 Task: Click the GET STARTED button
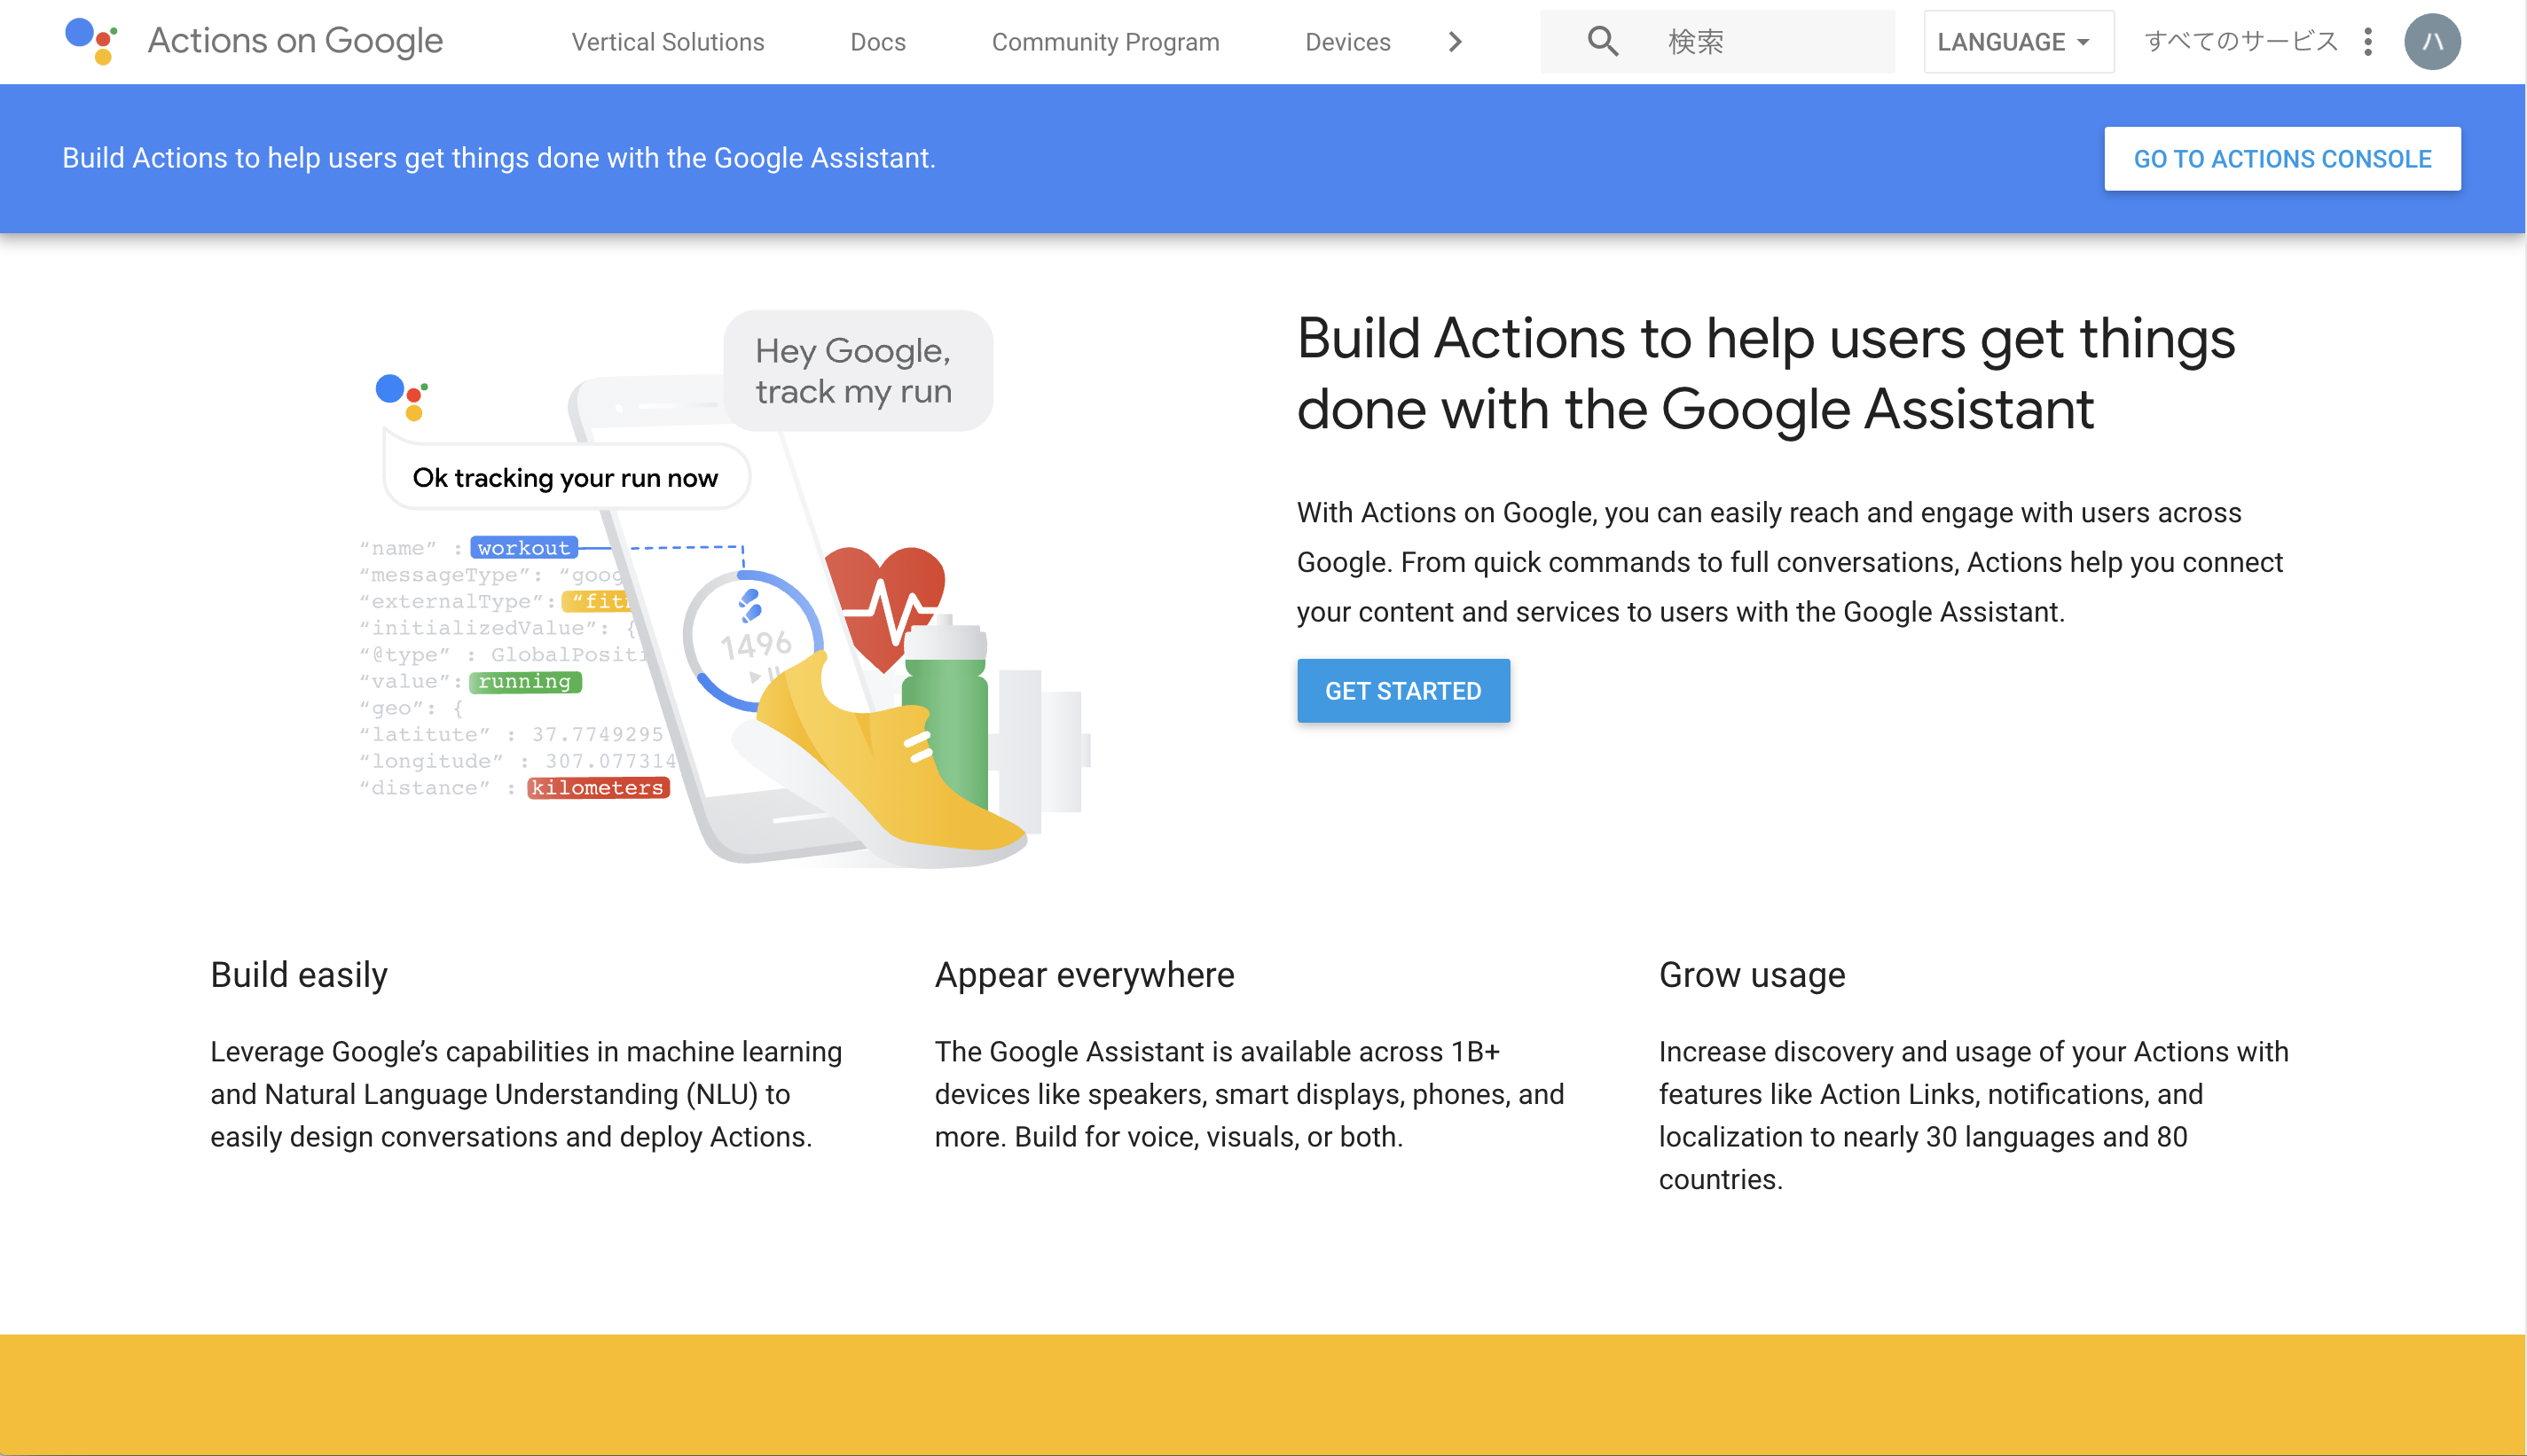(x=1403, y=691)
